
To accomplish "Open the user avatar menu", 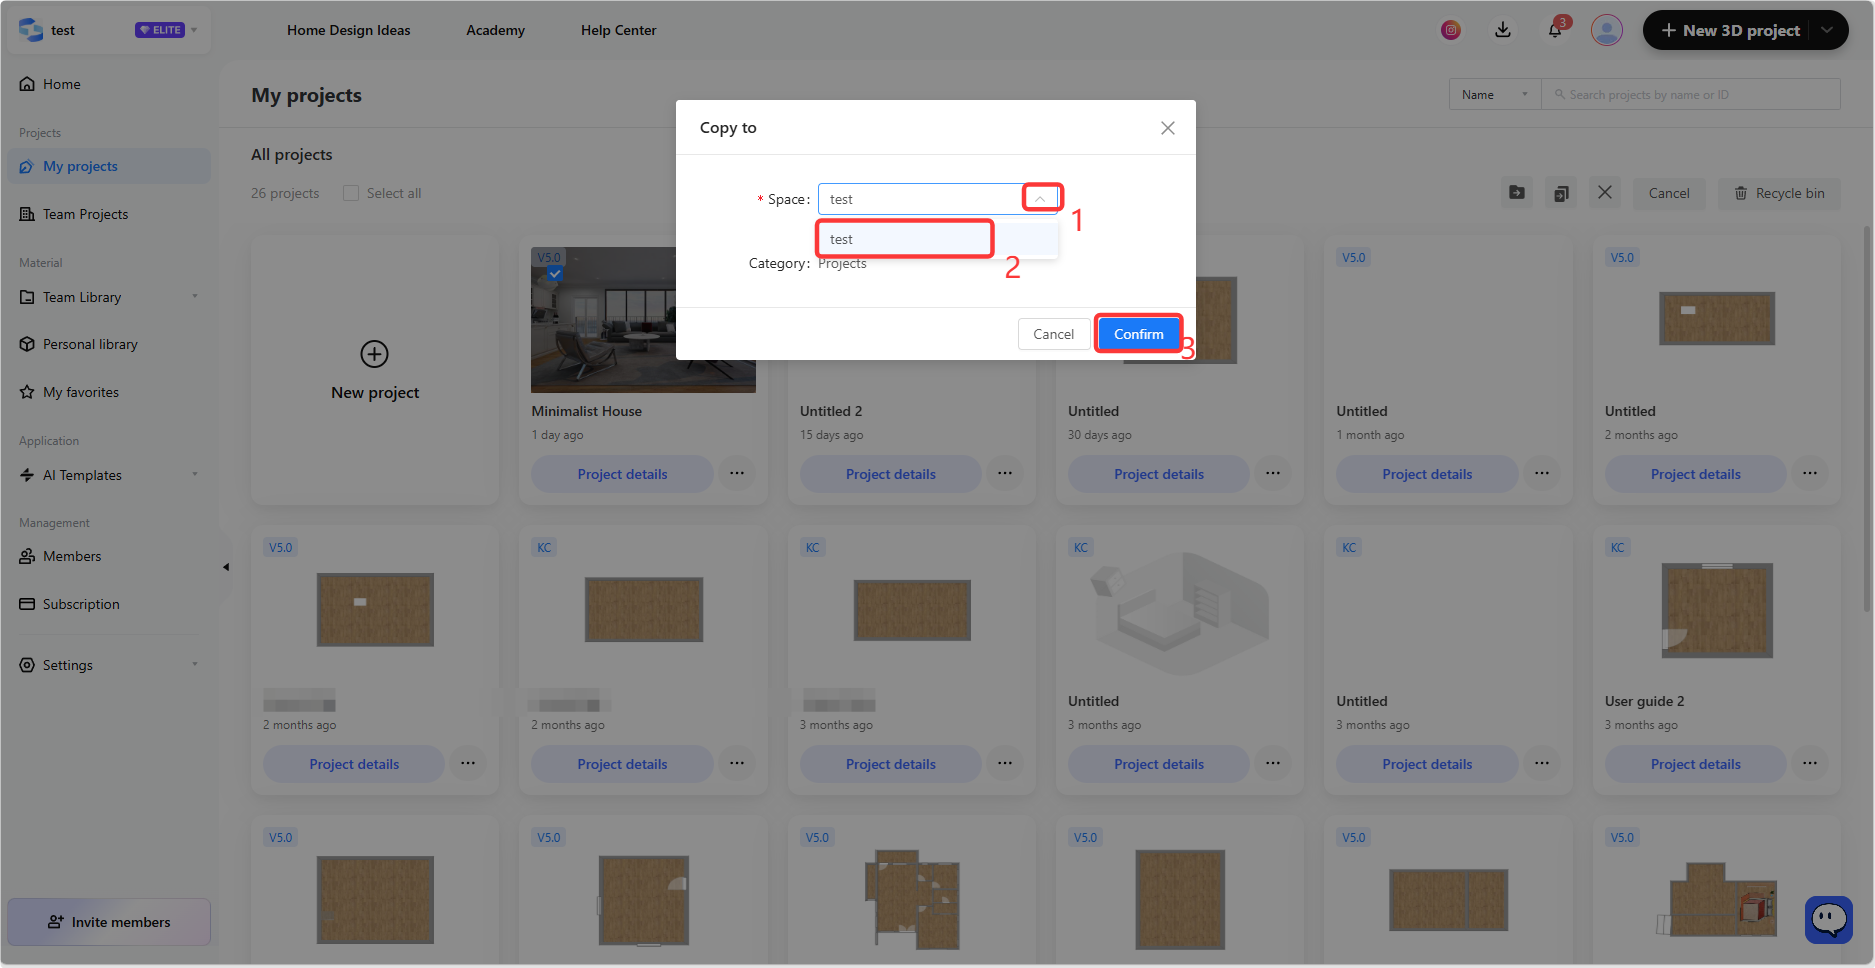I will point(1607,30).
